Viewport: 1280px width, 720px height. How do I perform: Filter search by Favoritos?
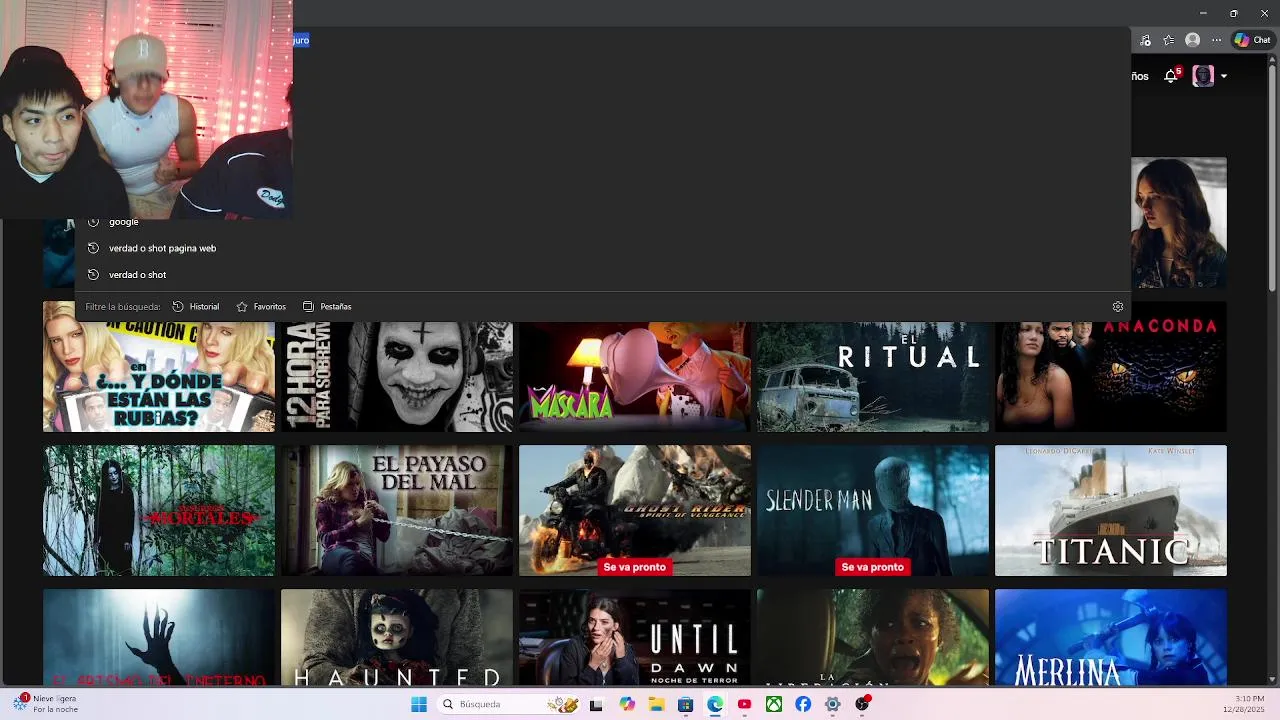pos(261,307)
